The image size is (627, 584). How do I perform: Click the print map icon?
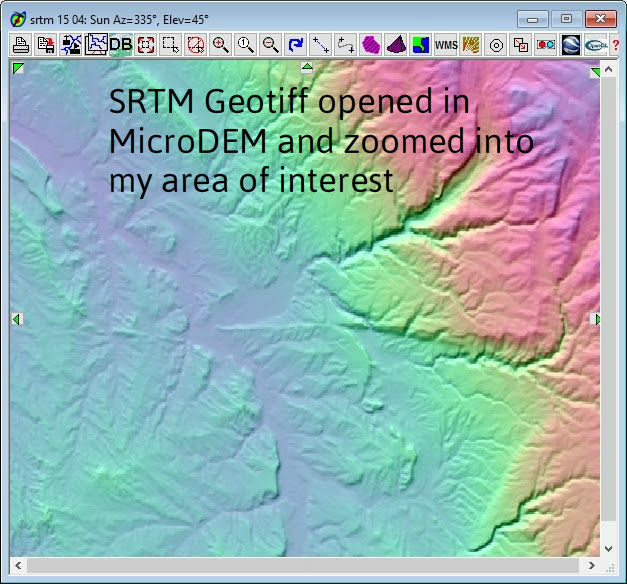pyautogui.click(x=20, y=45)
